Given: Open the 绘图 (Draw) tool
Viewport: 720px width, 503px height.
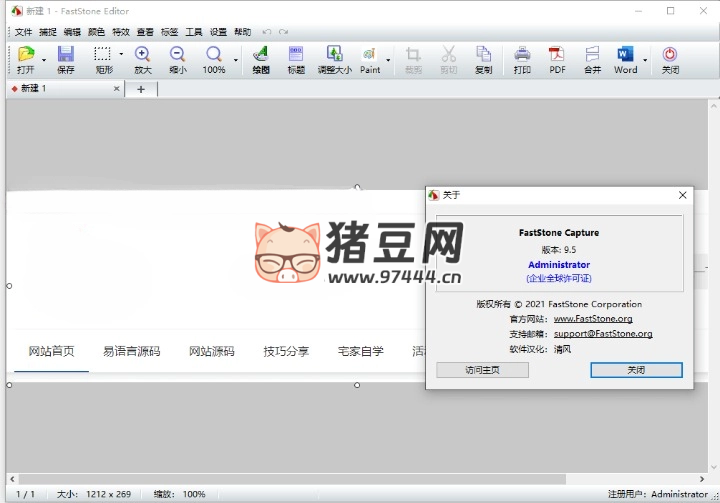Looking at the screenshot, I should [260, 59].
